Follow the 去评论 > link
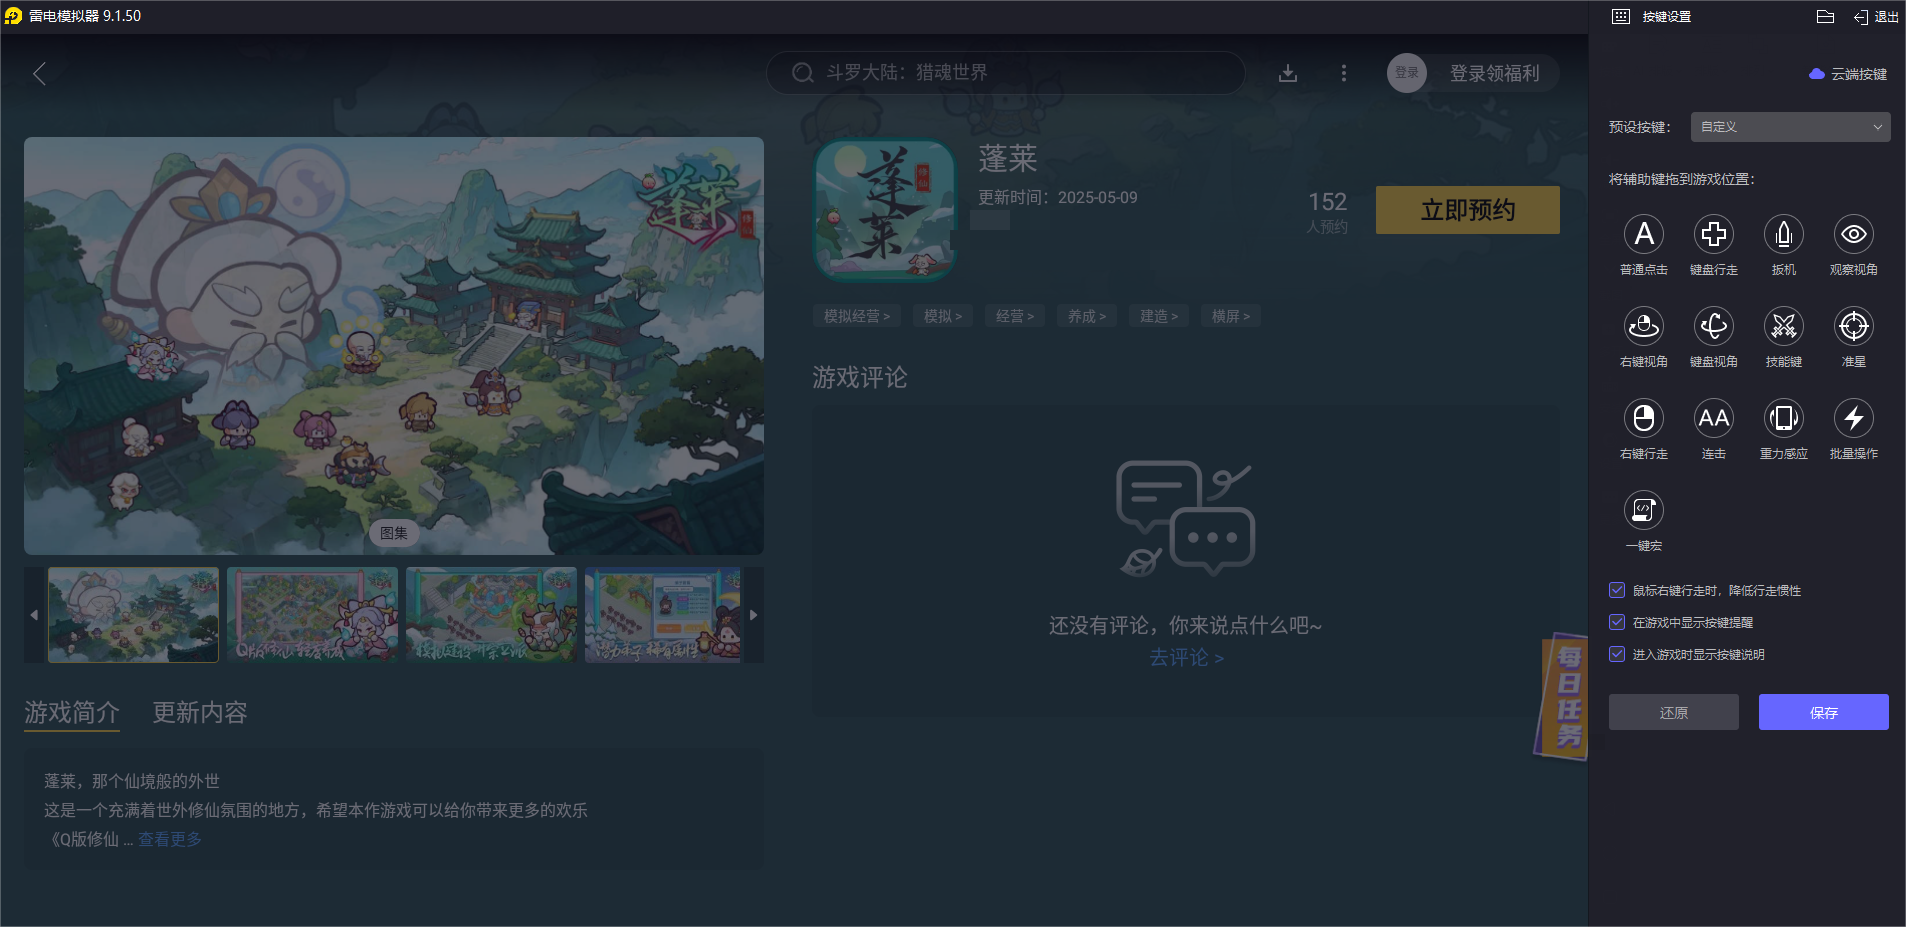The height and width of the screenshot is (927, 1906). tap(1186, 657)
